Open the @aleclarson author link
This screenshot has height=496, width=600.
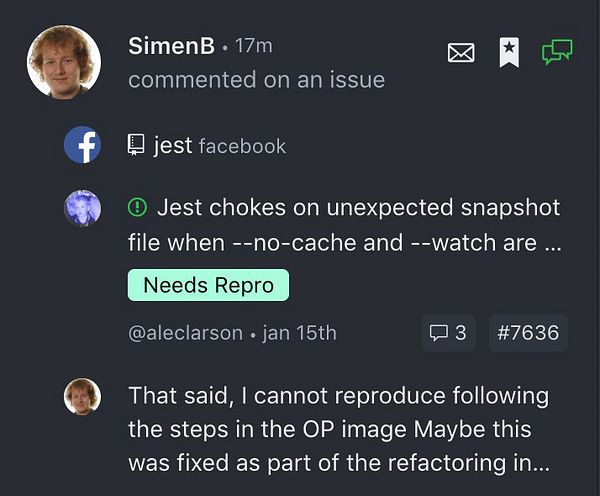(x=185, y=333)
